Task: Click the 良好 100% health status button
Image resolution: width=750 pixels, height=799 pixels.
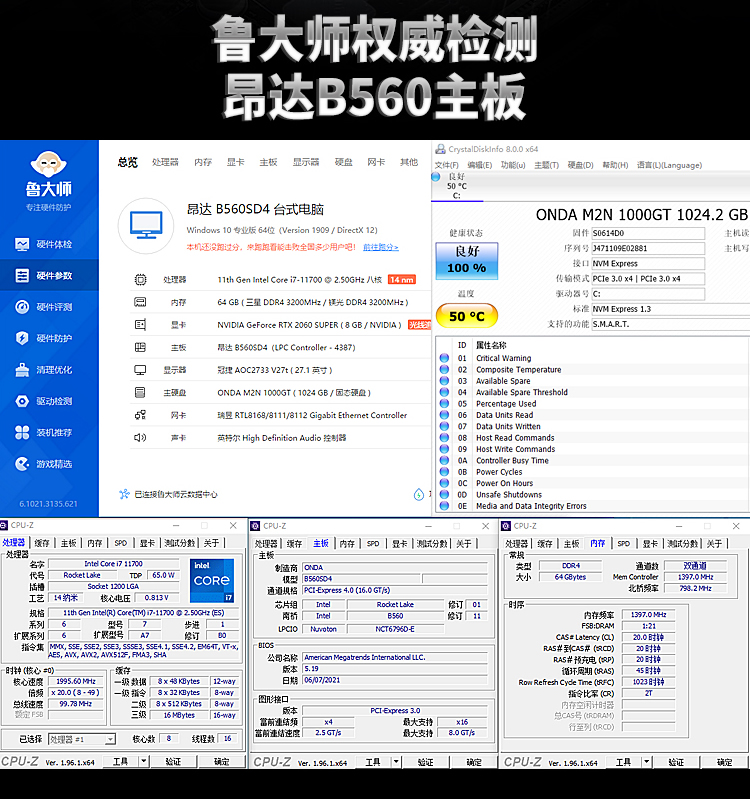Action: point(467,261)
